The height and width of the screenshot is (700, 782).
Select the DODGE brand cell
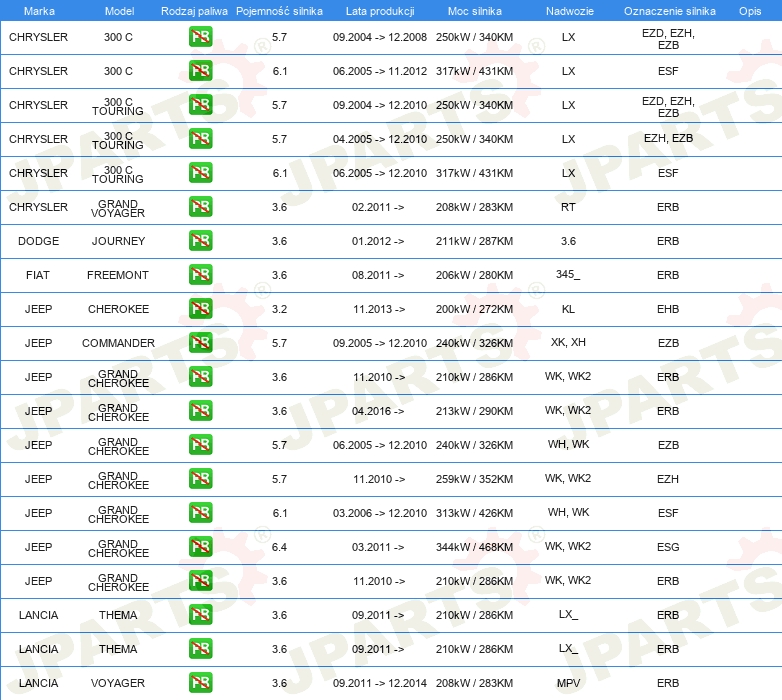point(38,241)
